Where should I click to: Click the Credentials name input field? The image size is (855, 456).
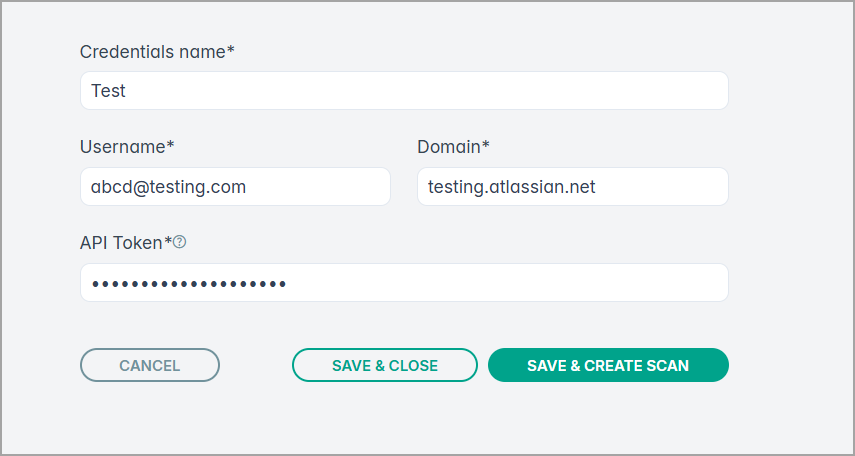click(404, 91)
